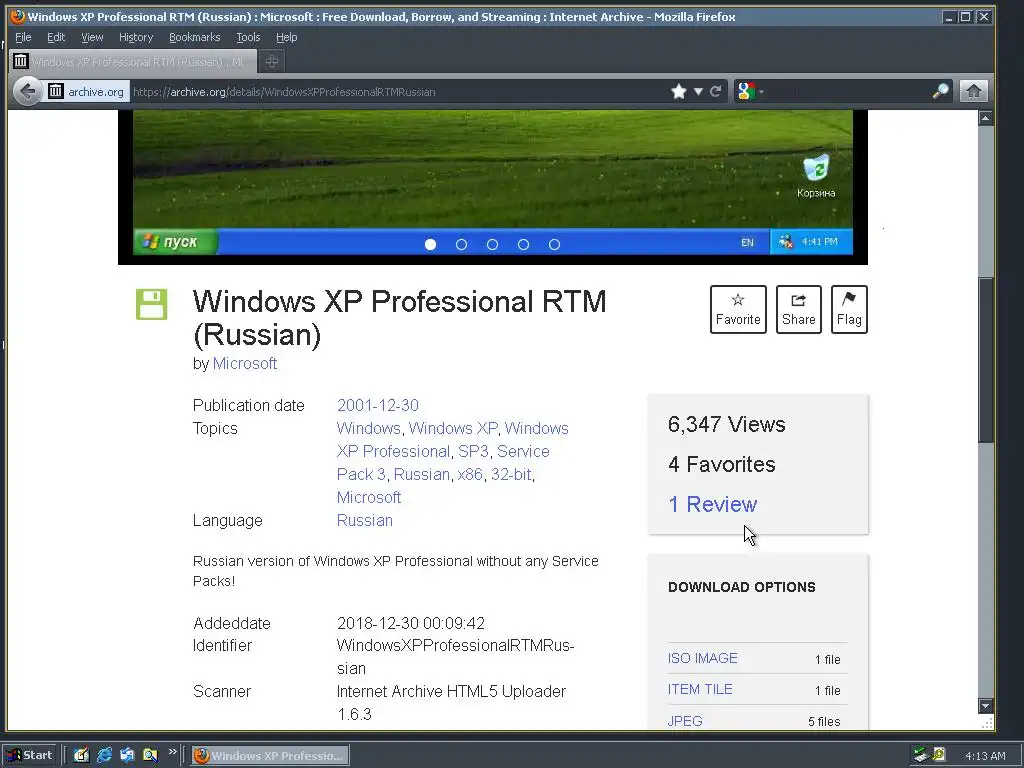Click the magnifier quick launch icon
The width and height of the screenshot is (1024, 768).
pyautogui.click(x=150, y=756)
